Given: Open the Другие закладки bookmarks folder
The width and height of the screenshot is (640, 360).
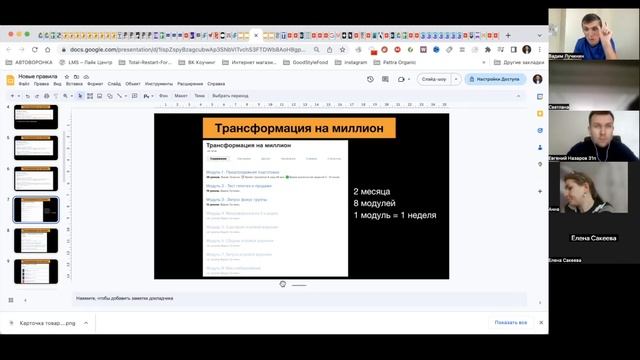Looking at the screenshot, I should pos(519,62).
